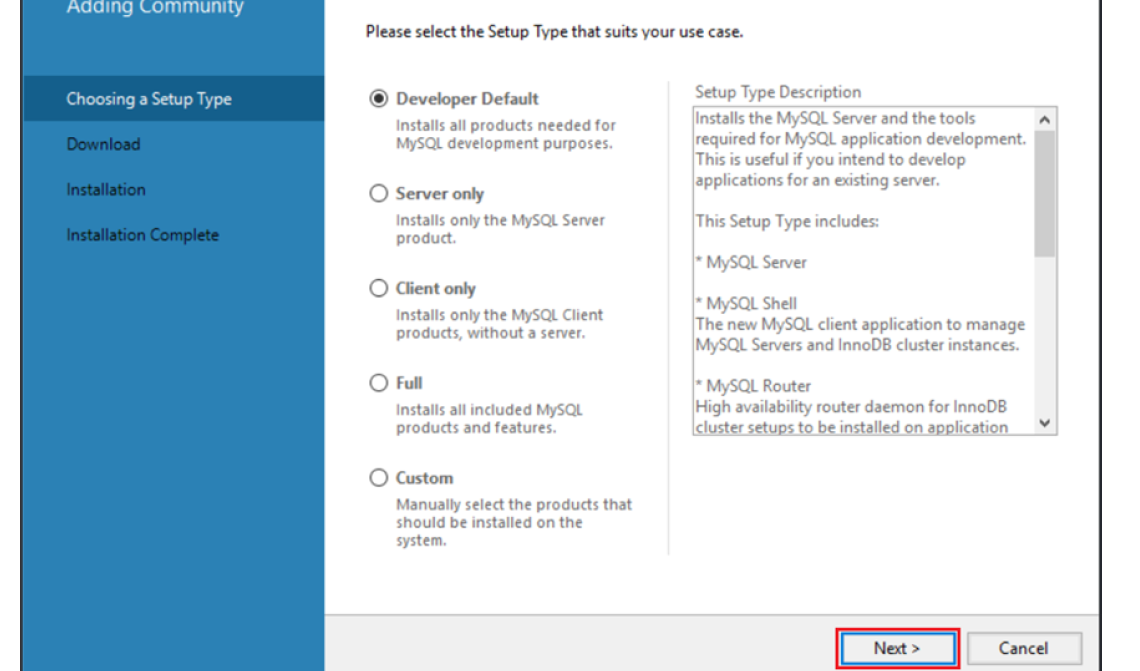1140x671 pixels.
Task: Click scroll down arrow in description box
Action: [1045, 423]
